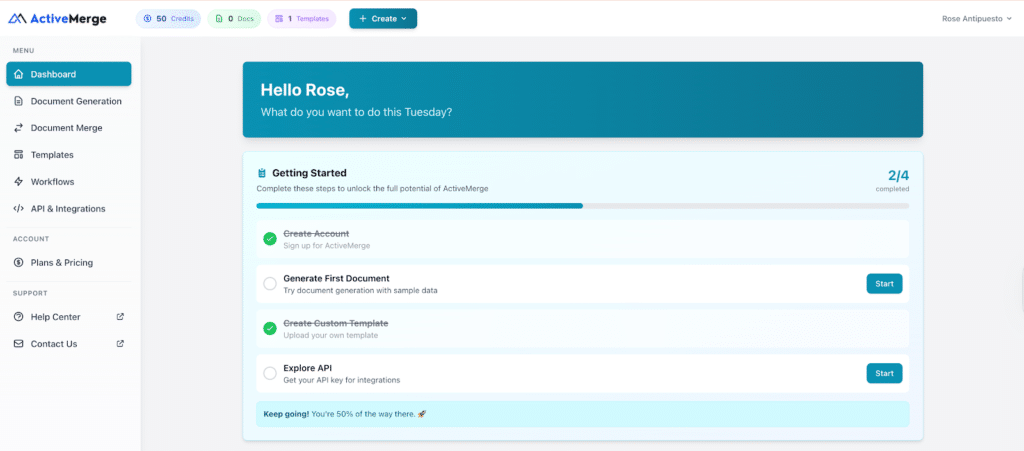The image size is (1024, 451).
Task: Open Help Center external link icon
Action: (x=120, y=317)
